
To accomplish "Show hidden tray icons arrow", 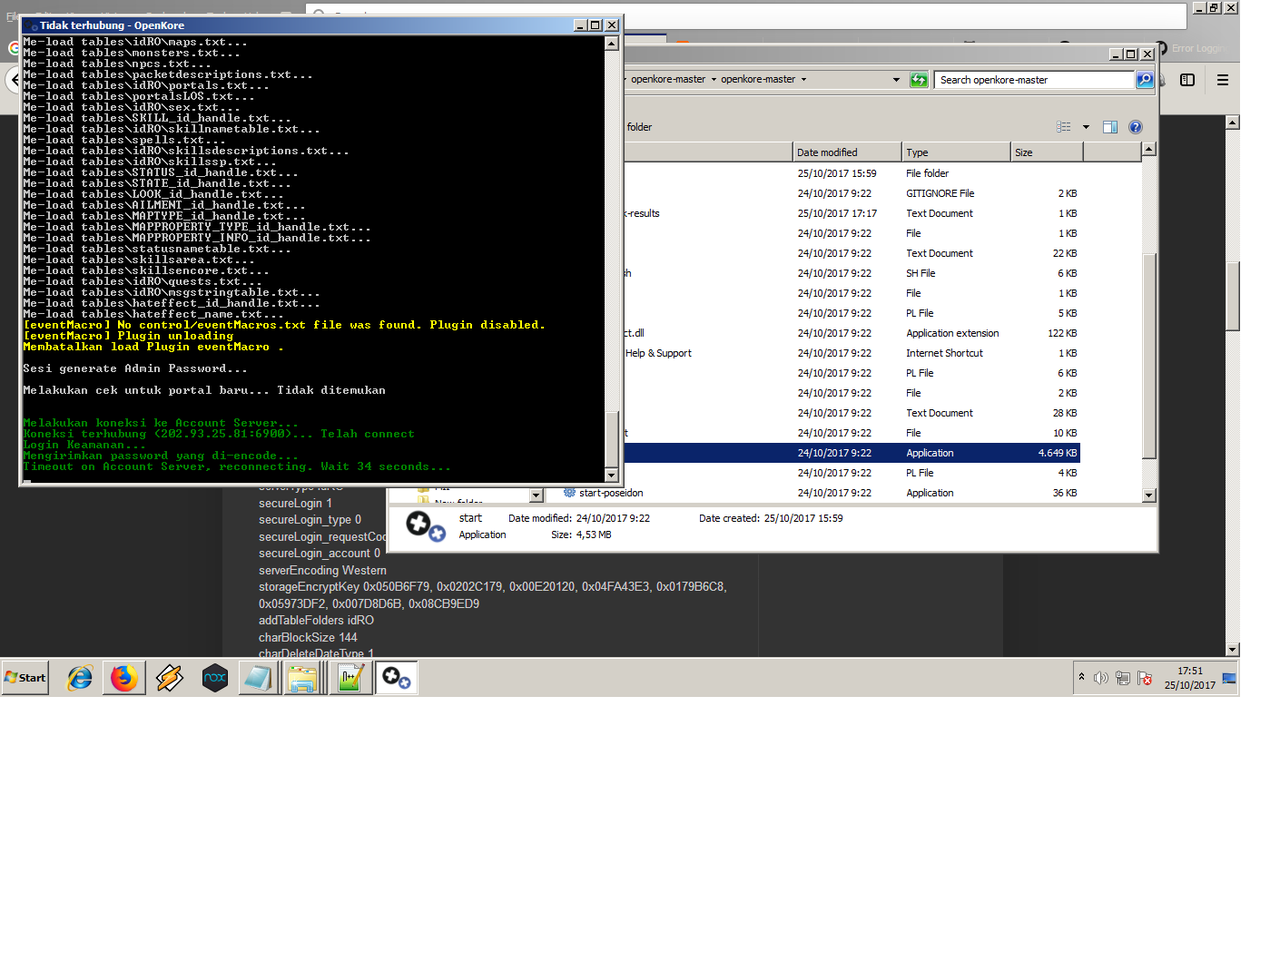I will tap(1081, 677).
